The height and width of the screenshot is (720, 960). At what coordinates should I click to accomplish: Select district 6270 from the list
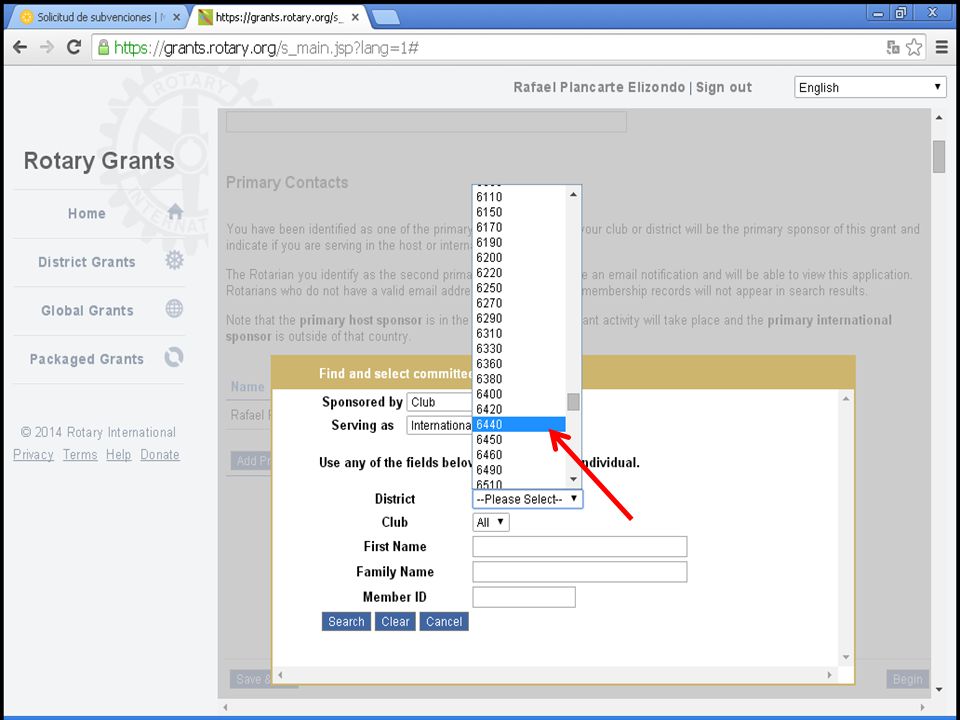tap(519, 303)
